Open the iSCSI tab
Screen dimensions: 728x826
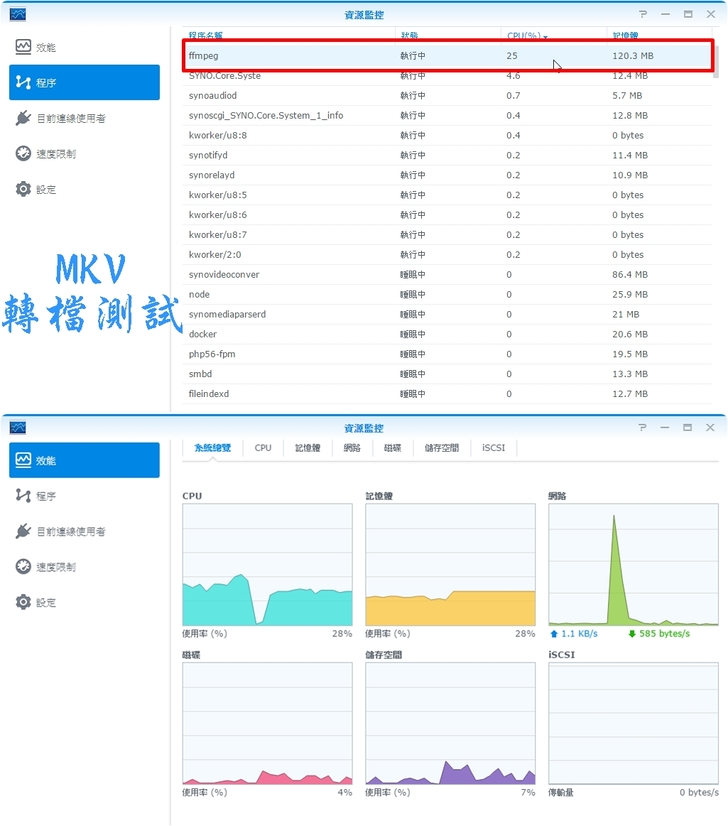[494, 448]
